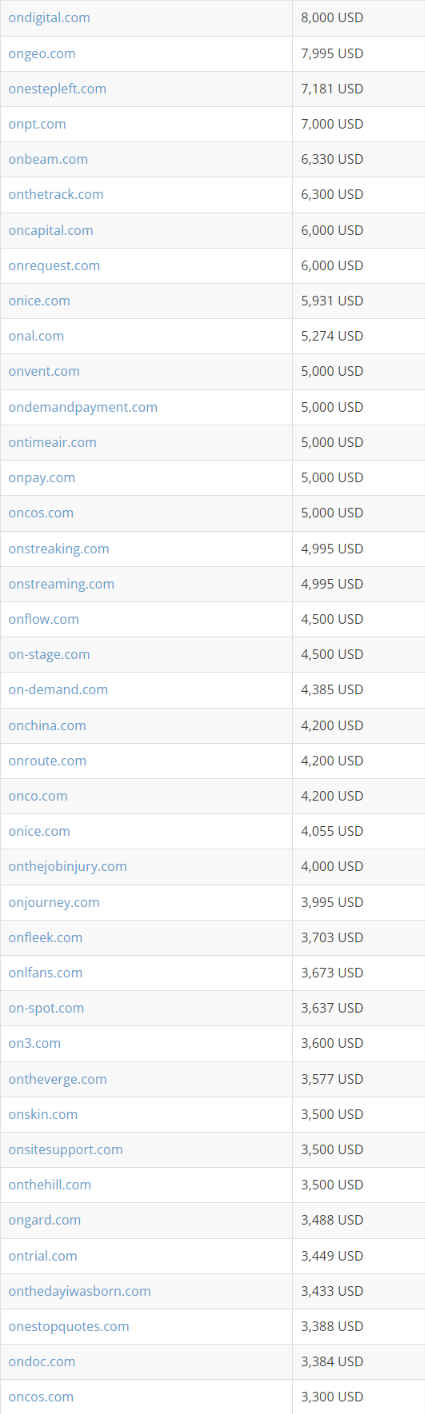Select onthejobinjury.com link
The image size is (425, 1414).
tap(68, 866)
